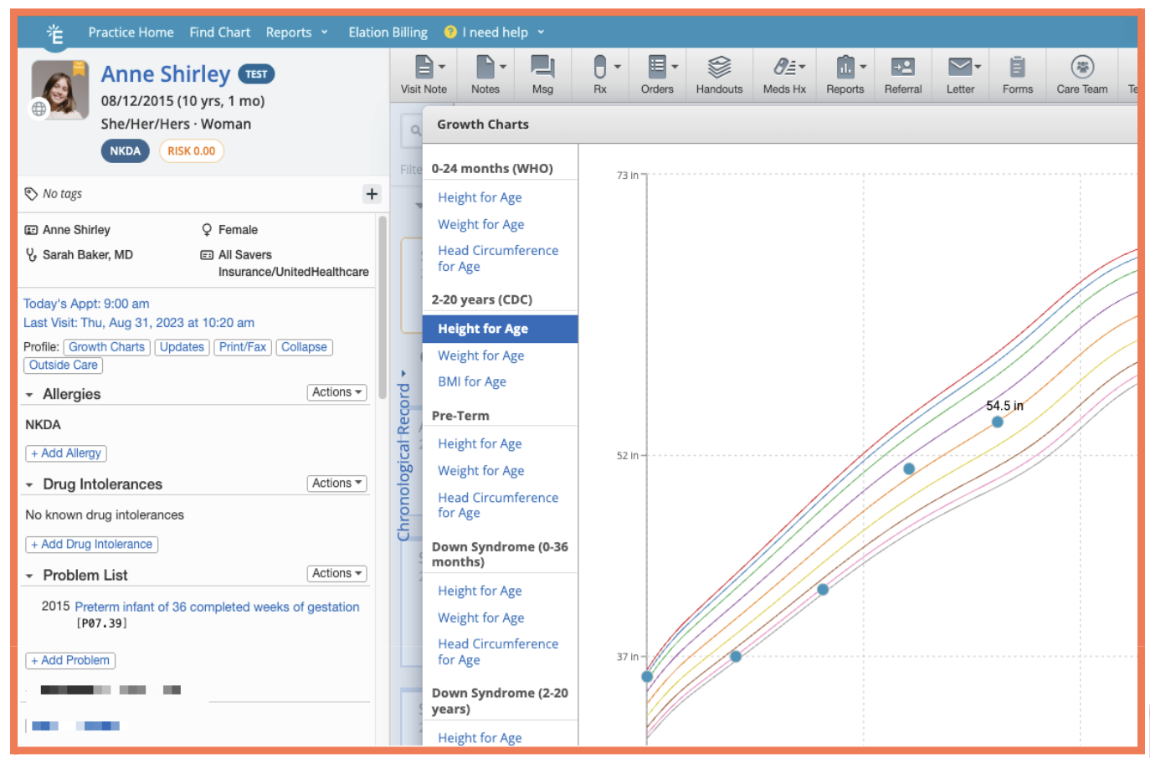This screenshot has height=758, width=1150.
Task: Open the Find Chart menu item
Action: pyautogui.click(x=220, y=32)
